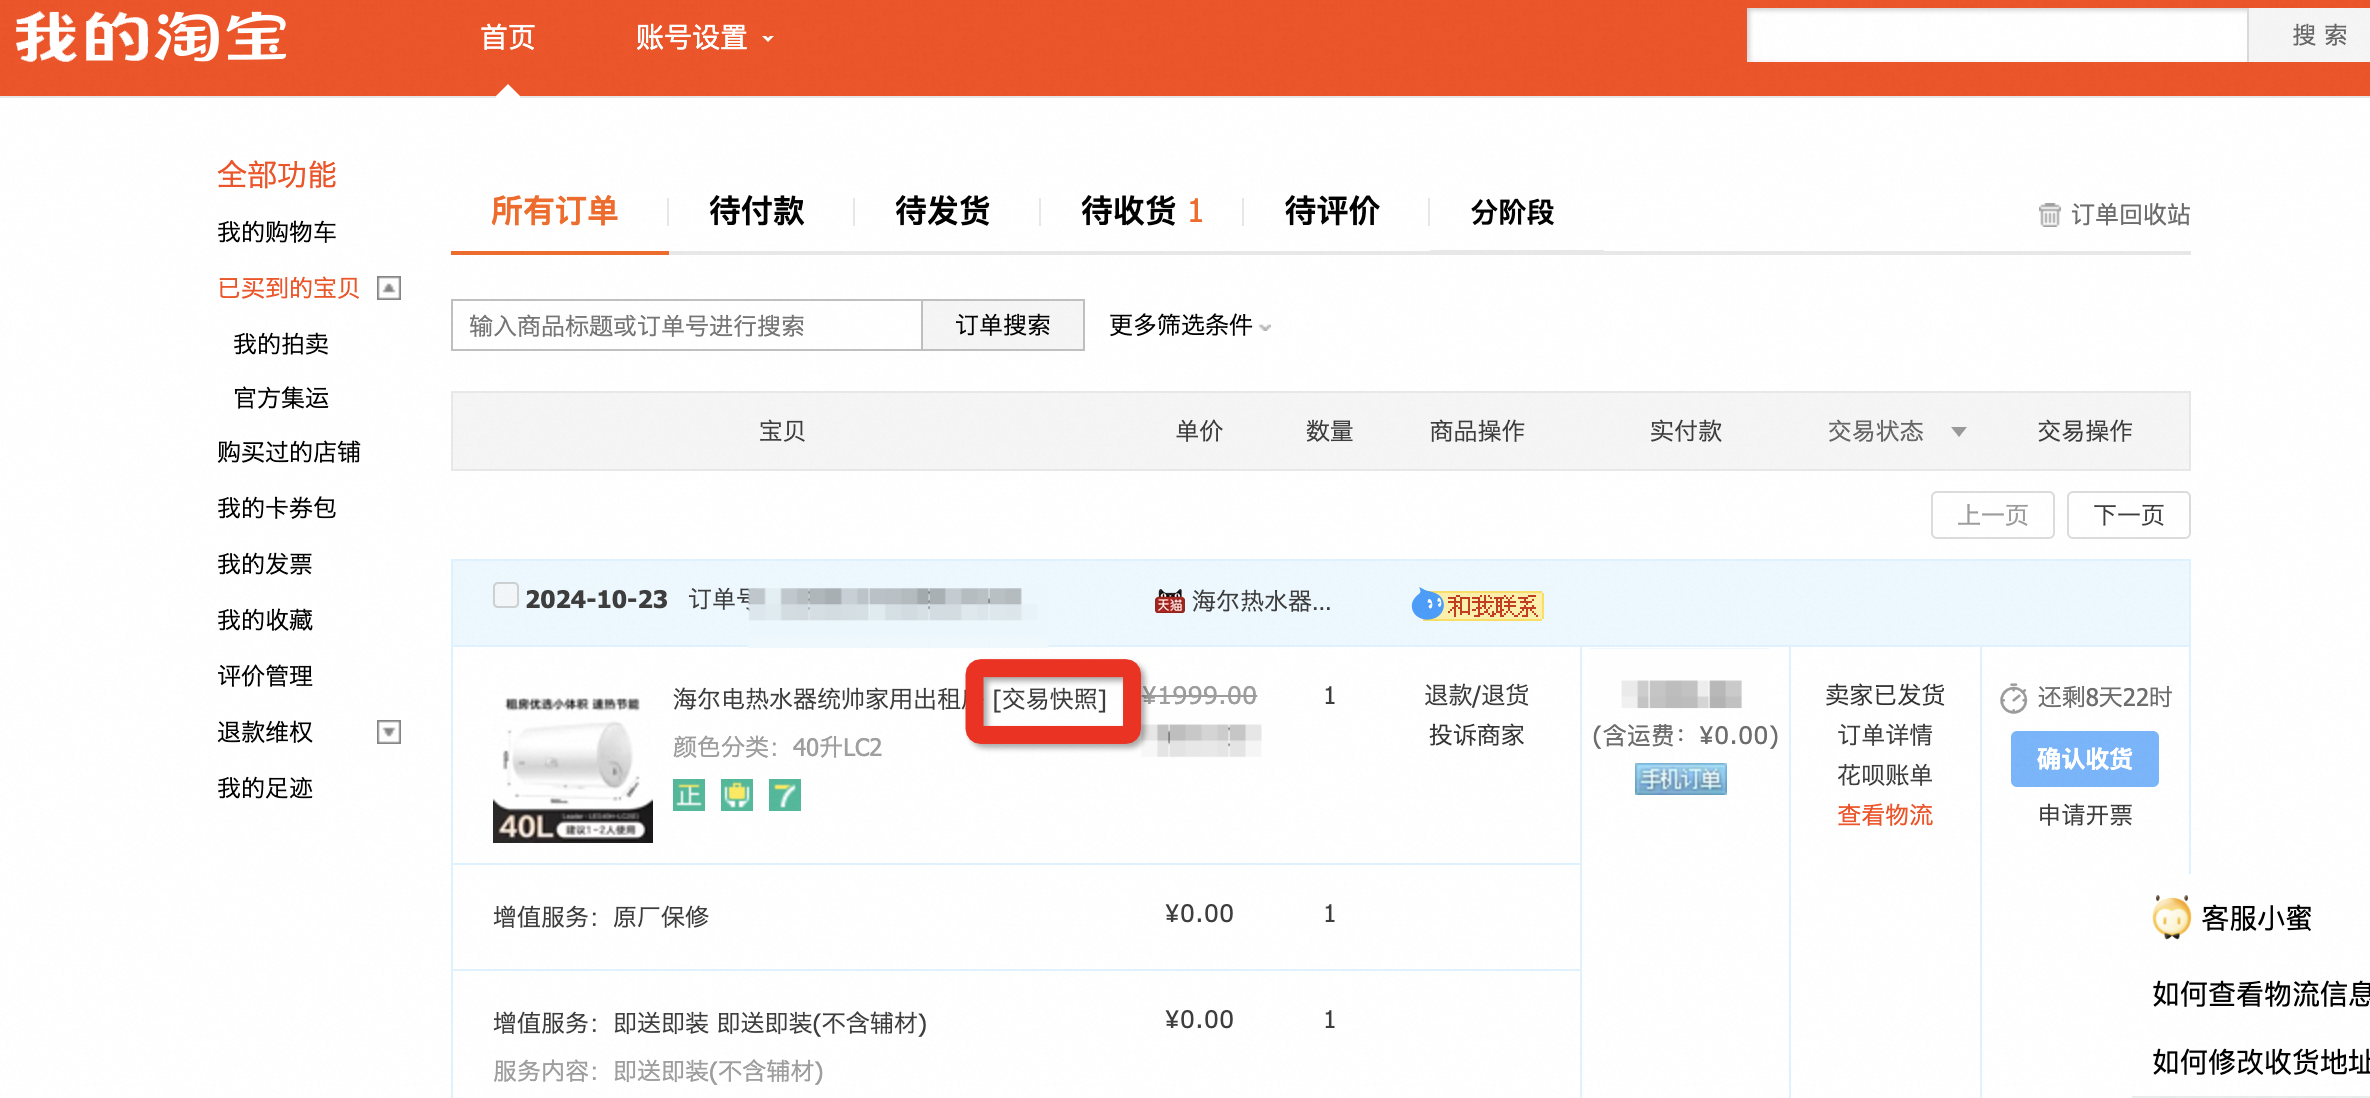Open 我的发票 in the sidebar

tap(265, 565)
